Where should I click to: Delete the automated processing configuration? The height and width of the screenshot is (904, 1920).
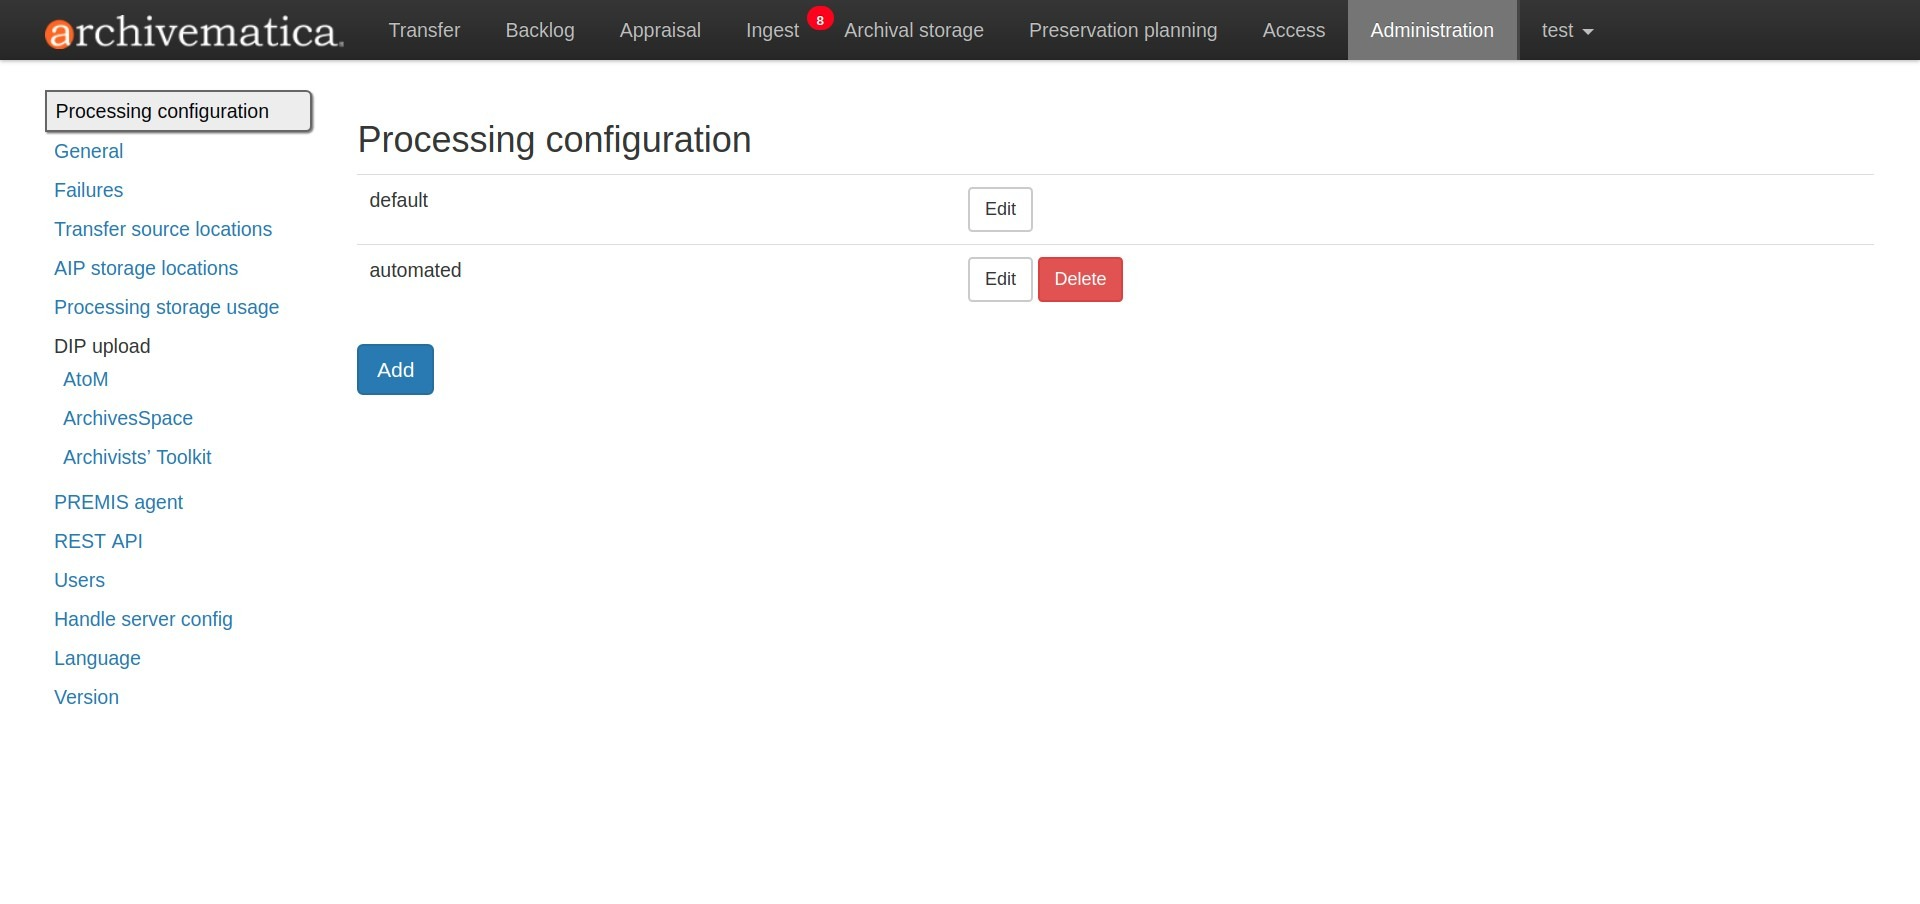[x=1080, y=279]
